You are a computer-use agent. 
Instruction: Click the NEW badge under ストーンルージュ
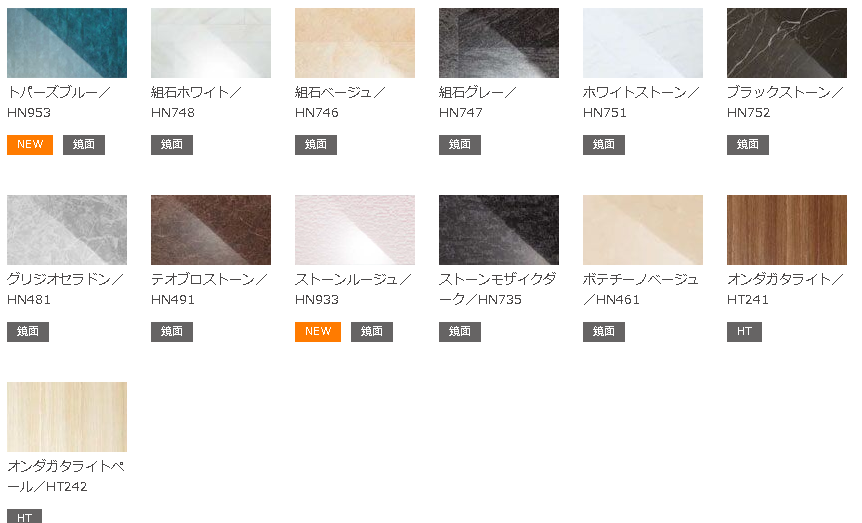(x=318, y=332)
